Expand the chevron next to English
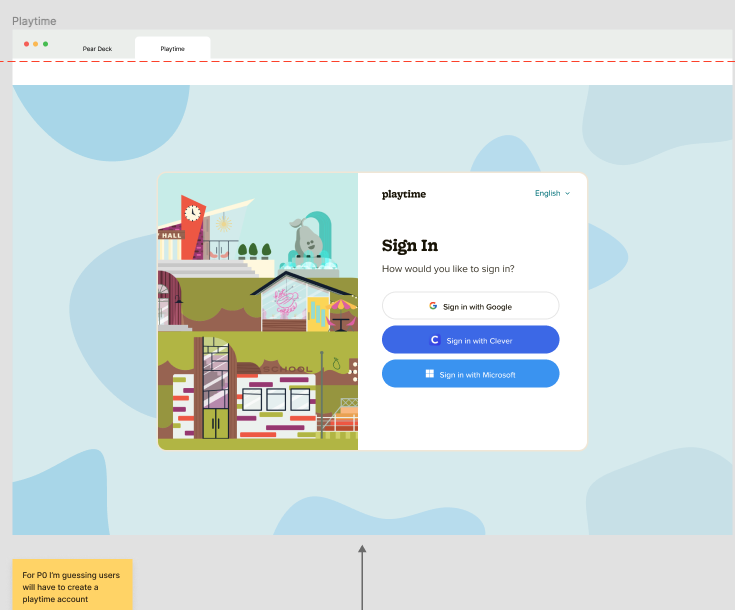The height and width of the screenshot is (610, 735). coord(567,193)
